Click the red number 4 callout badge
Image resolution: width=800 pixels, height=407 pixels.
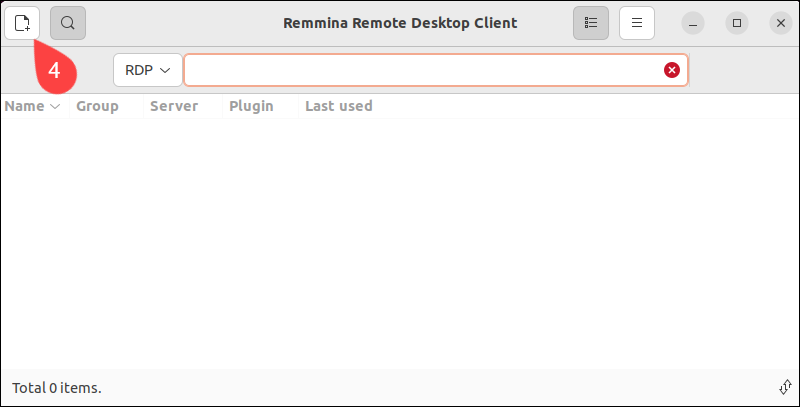[55, 70]
